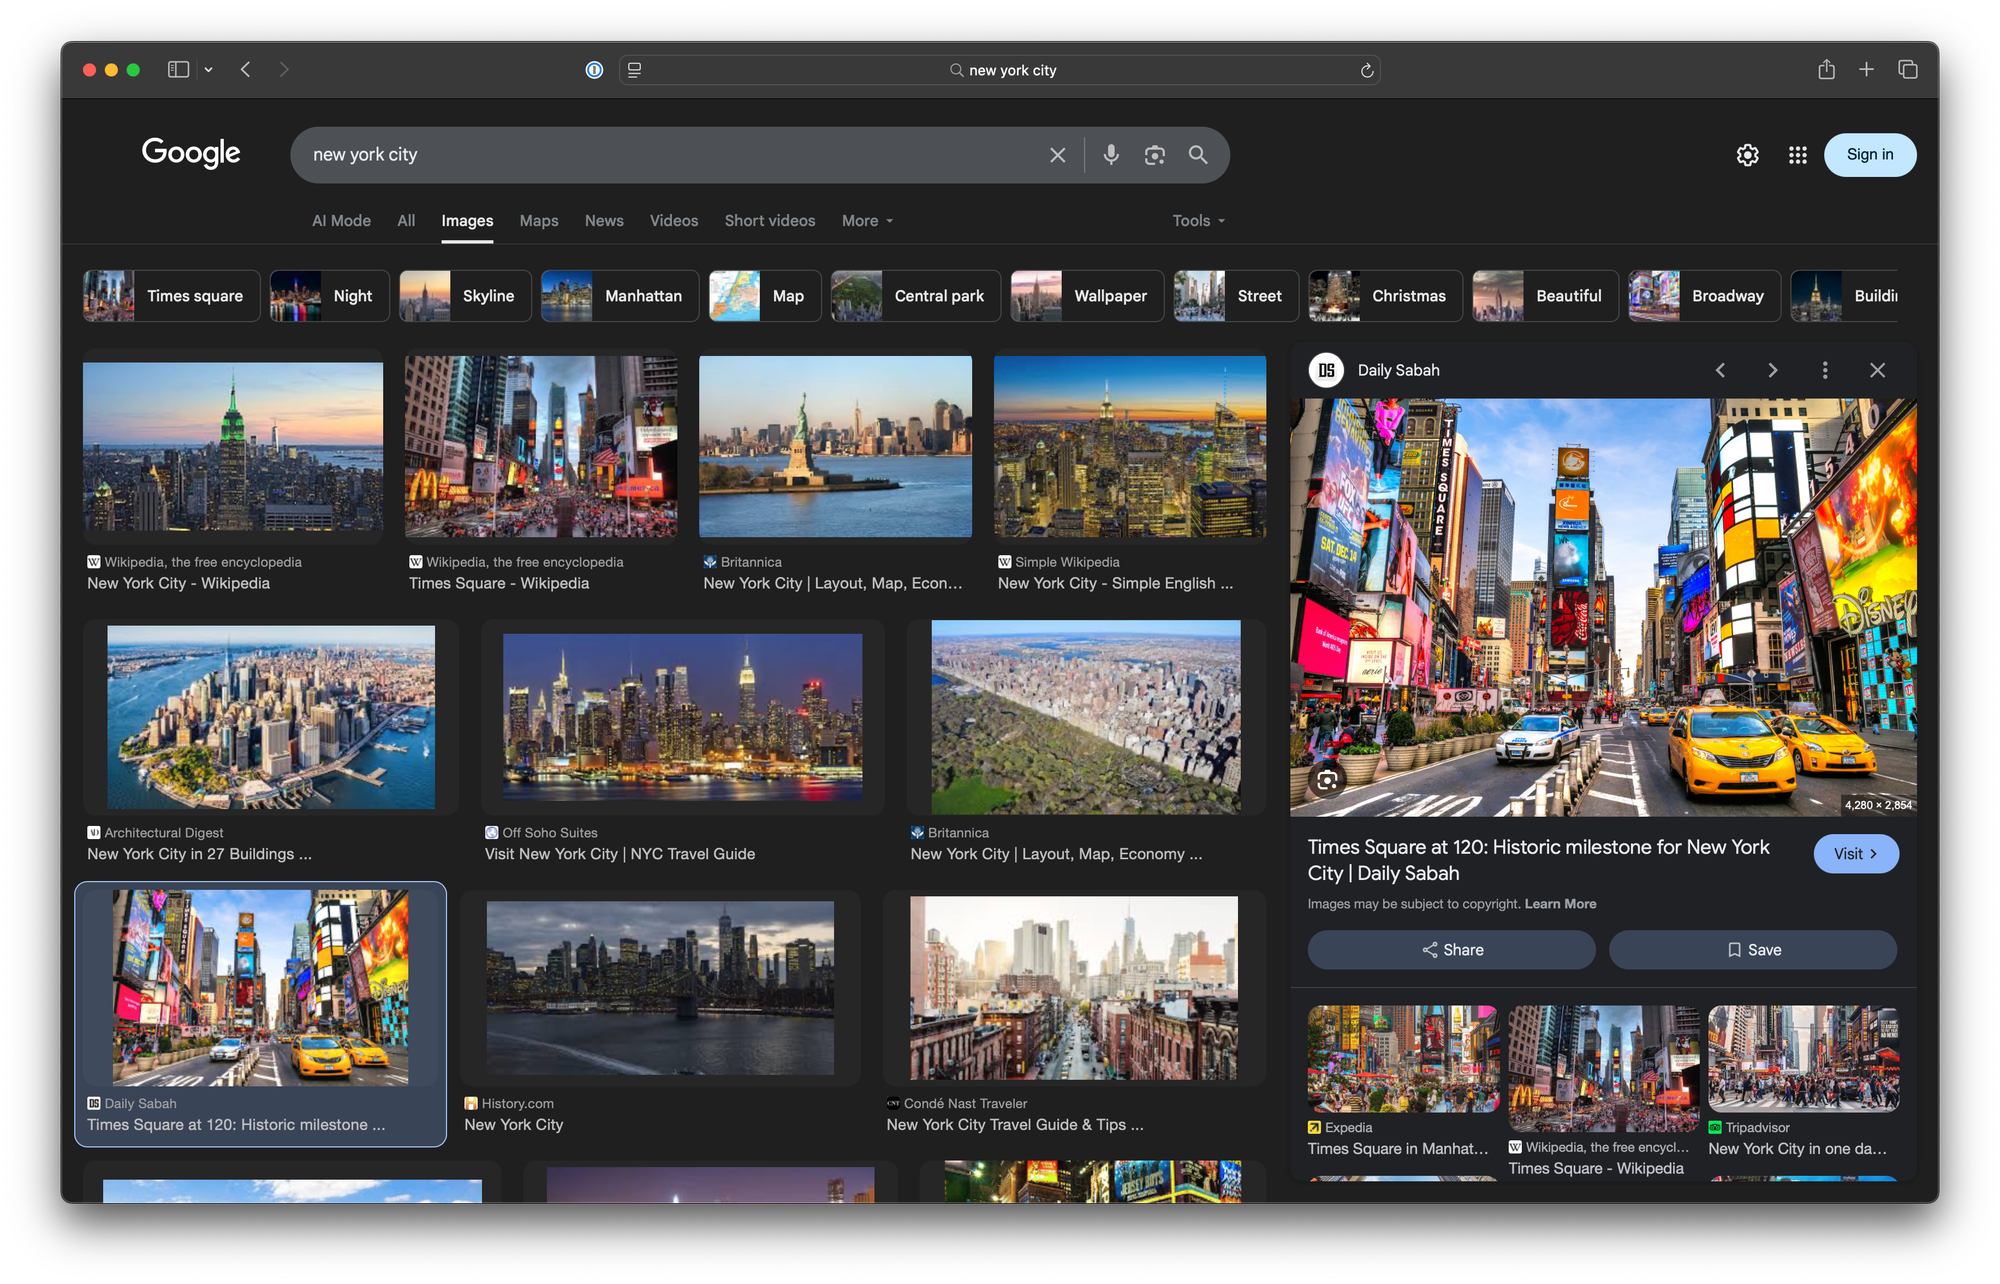Image resolution: width=2000 pixels, height=1284 pixels.
Task: Open the Daily Sabah source logo
Action: (x=1326, y=370)
